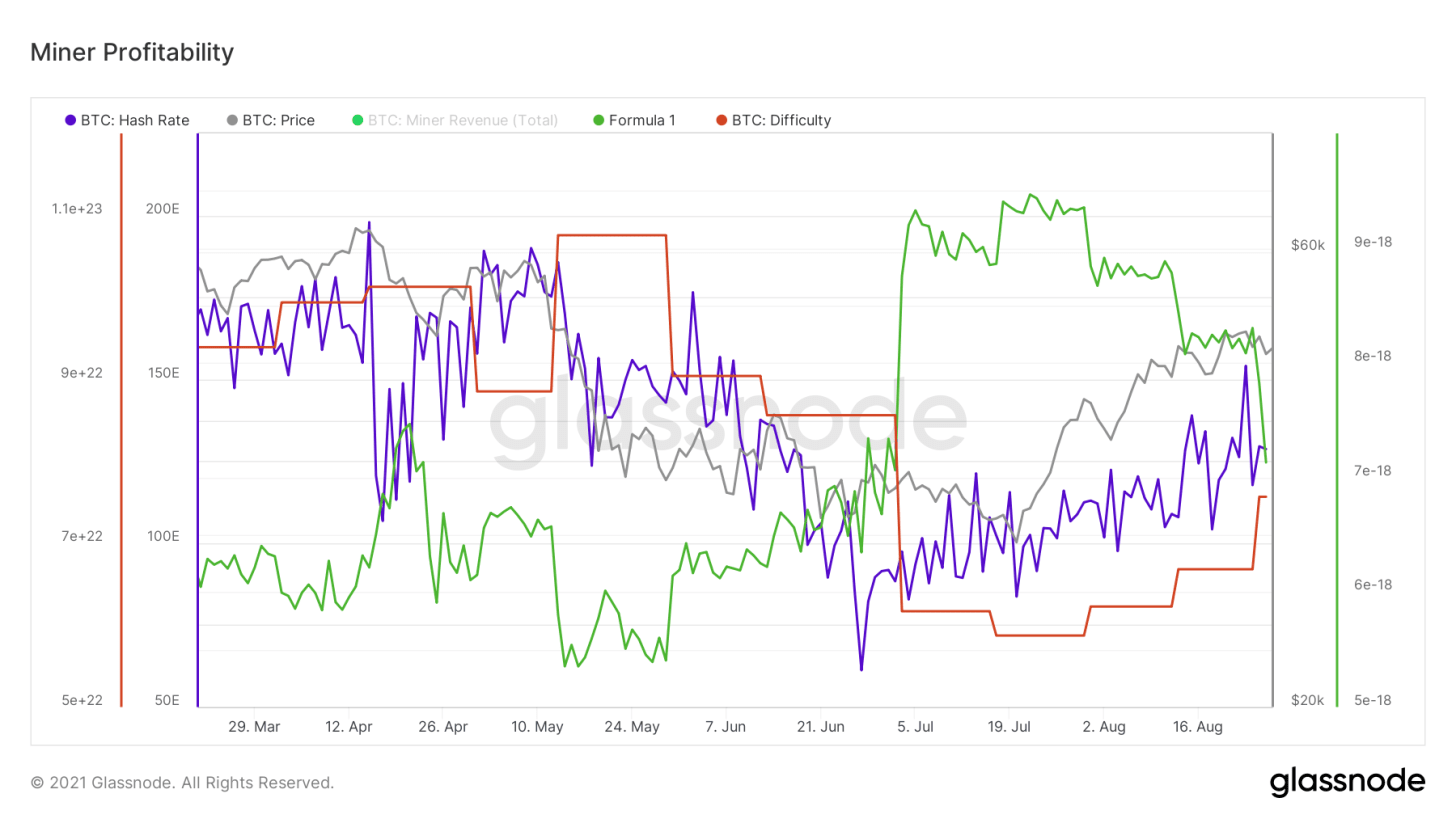This screenshot has width=1456, height=819.
Task: Click the green dot beside Formula 1
Action: [598, 121]
